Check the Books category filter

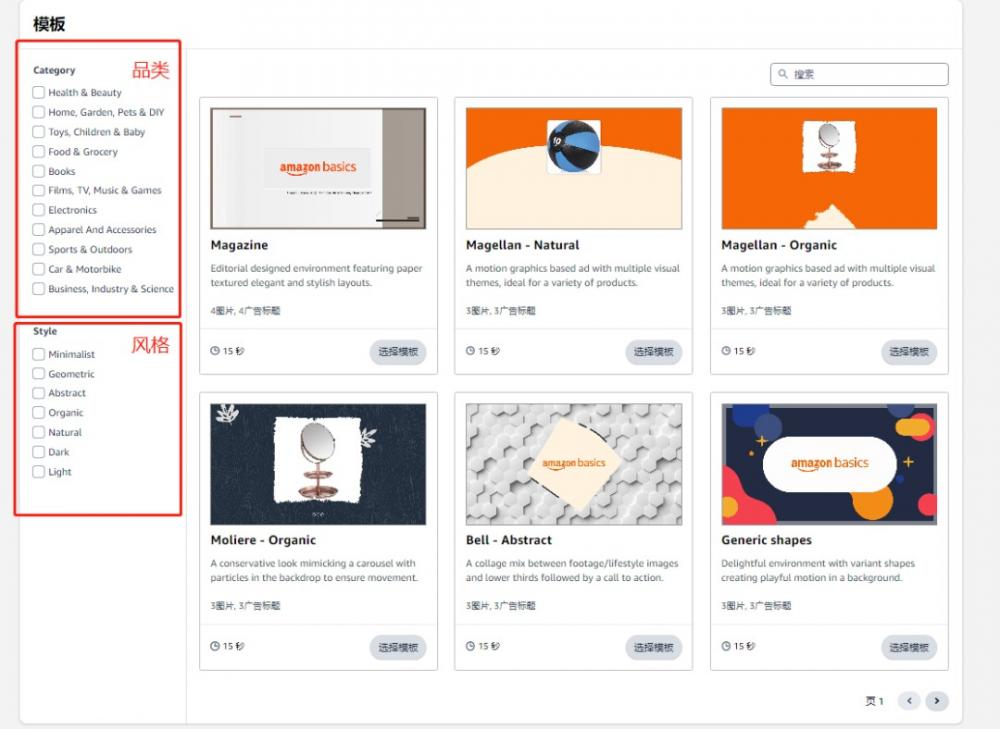39,171
